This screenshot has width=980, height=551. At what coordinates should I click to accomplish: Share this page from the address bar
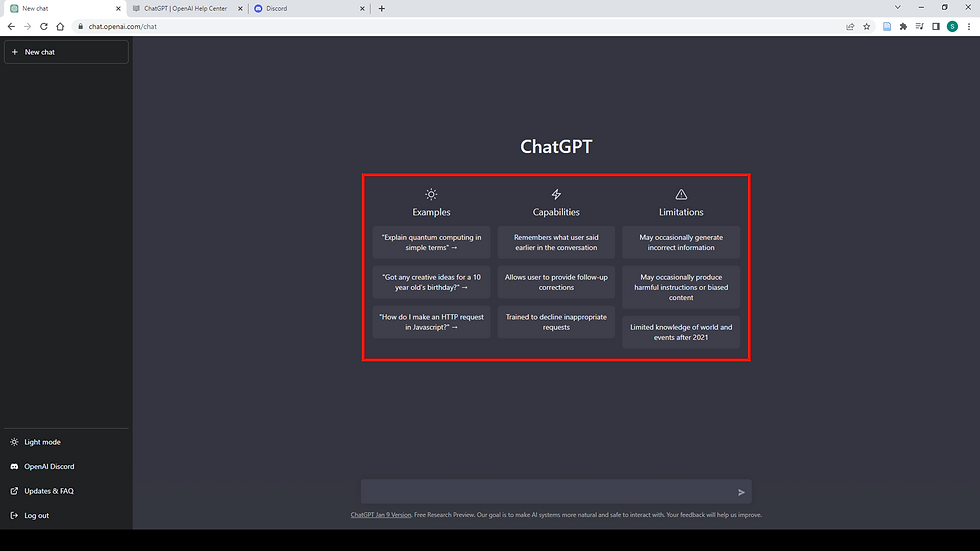(850, 26)
